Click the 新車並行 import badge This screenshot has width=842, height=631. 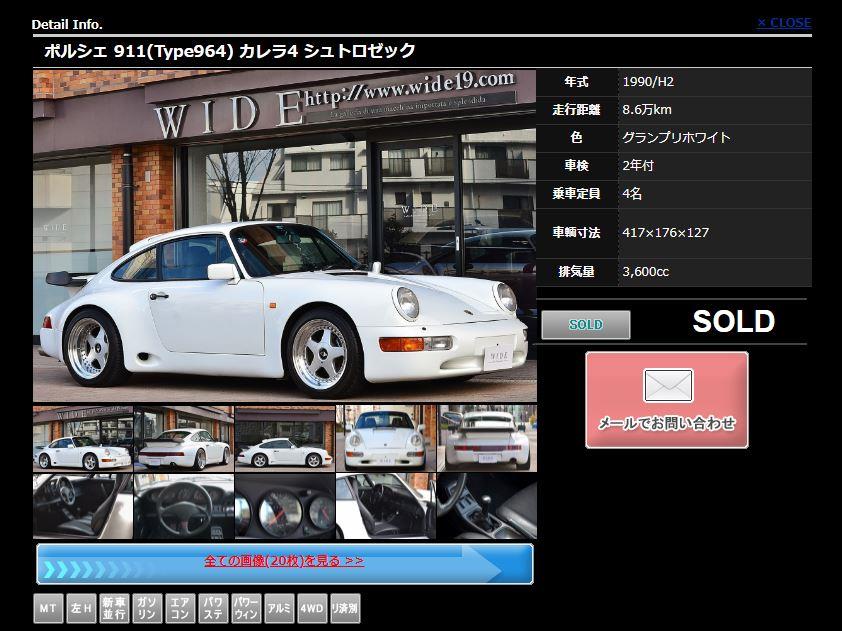[114, 608]
